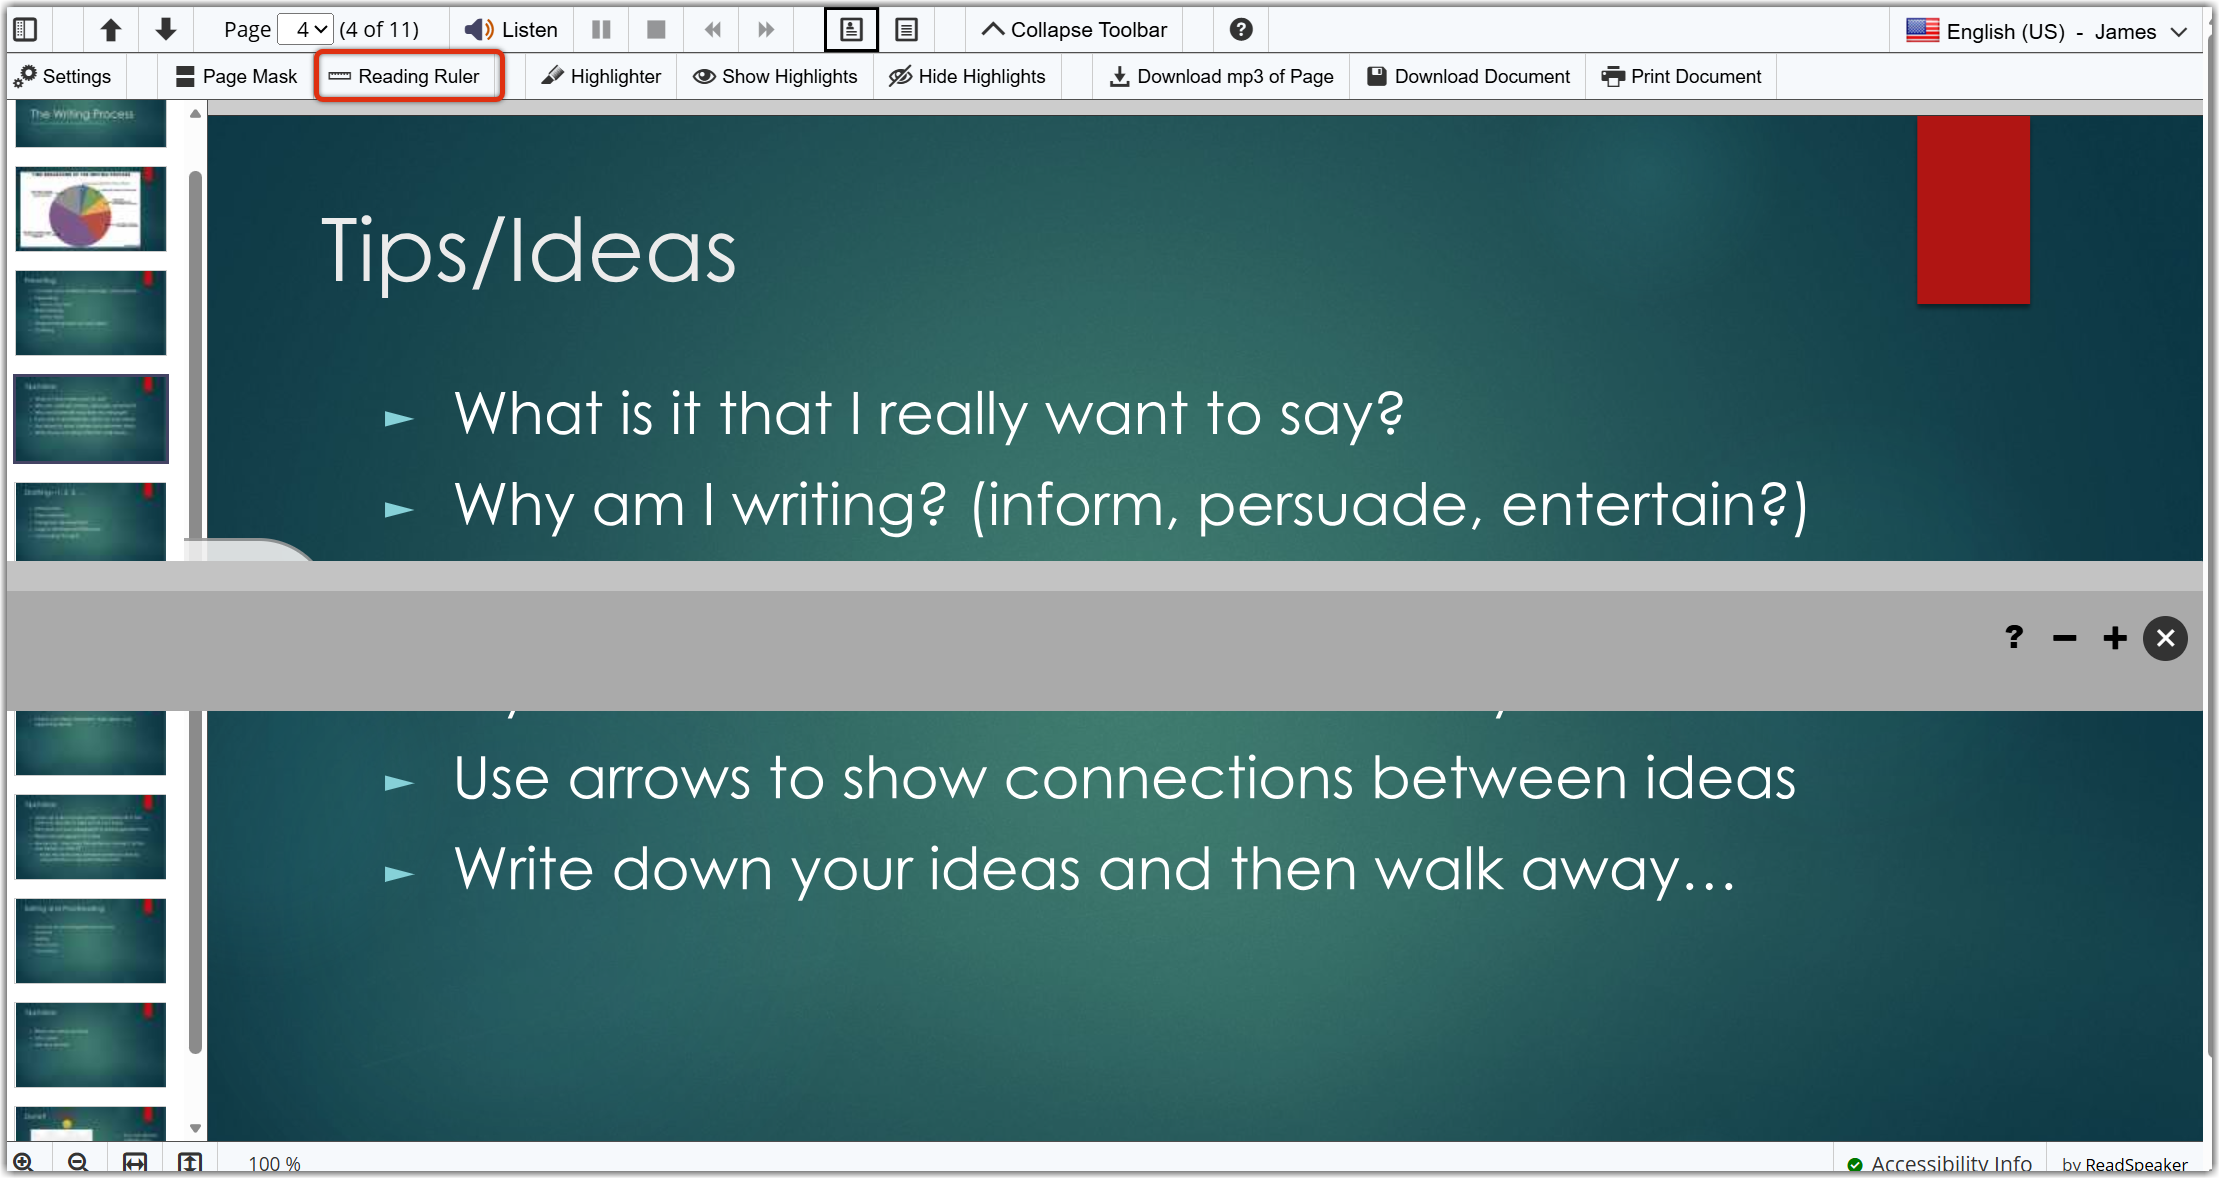Start reading aloud with Listen
The height and width of the screenshot is (1179, 2220).
coord(511,30)
